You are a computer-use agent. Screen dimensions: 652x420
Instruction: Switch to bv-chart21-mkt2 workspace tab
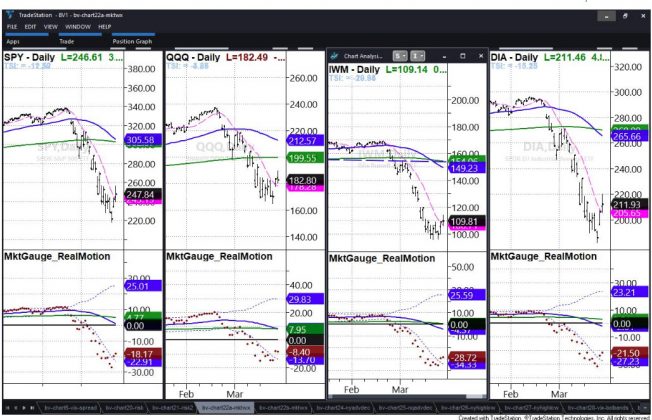click(x=173, y=408)
